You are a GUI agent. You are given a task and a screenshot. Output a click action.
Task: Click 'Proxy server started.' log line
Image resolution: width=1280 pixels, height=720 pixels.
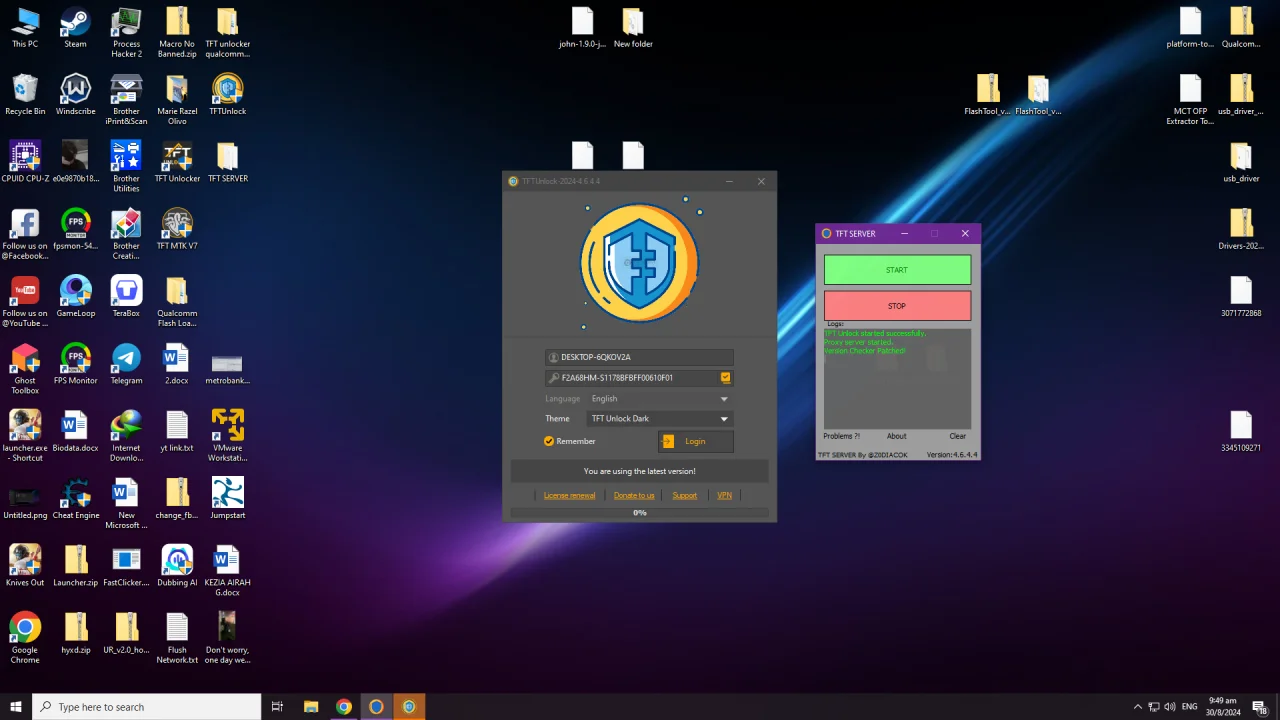(x=858, y=342)
